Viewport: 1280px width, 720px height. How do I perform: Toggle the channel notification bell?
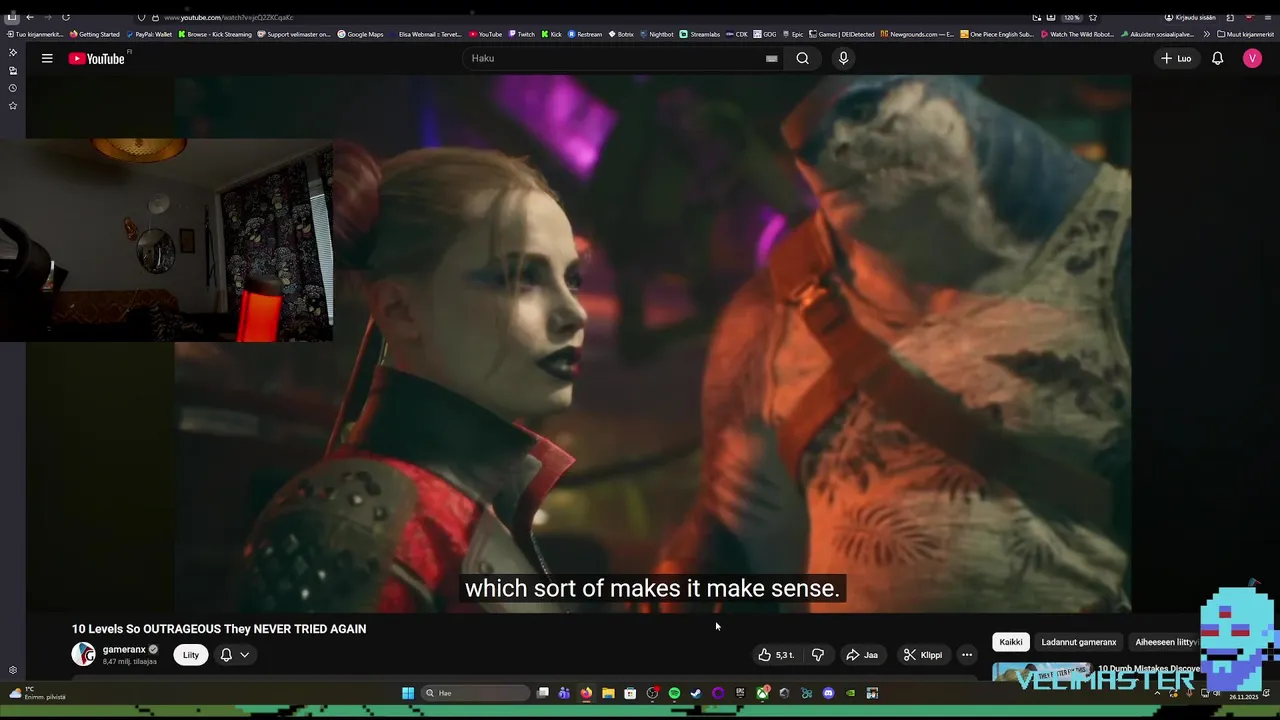(226, 655)
